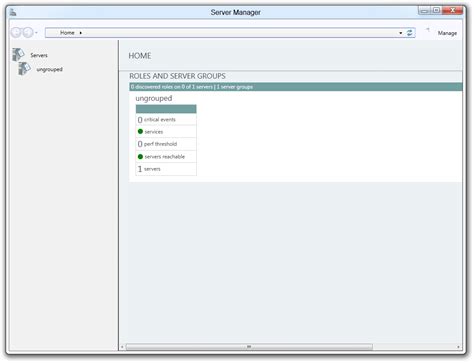Click the teal header of ungrouped tile

(x=166, y=109)
